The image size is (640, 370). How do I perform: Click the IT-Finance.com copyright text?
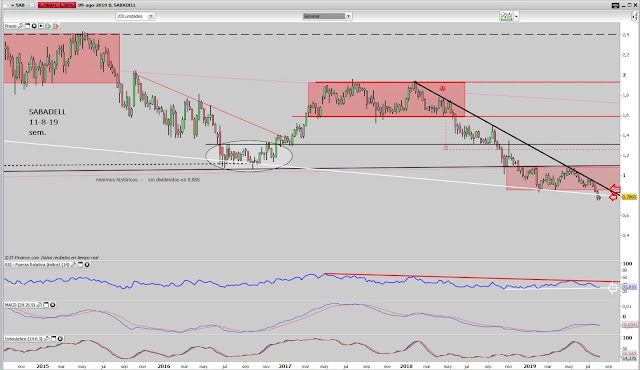tap(52, 257)
